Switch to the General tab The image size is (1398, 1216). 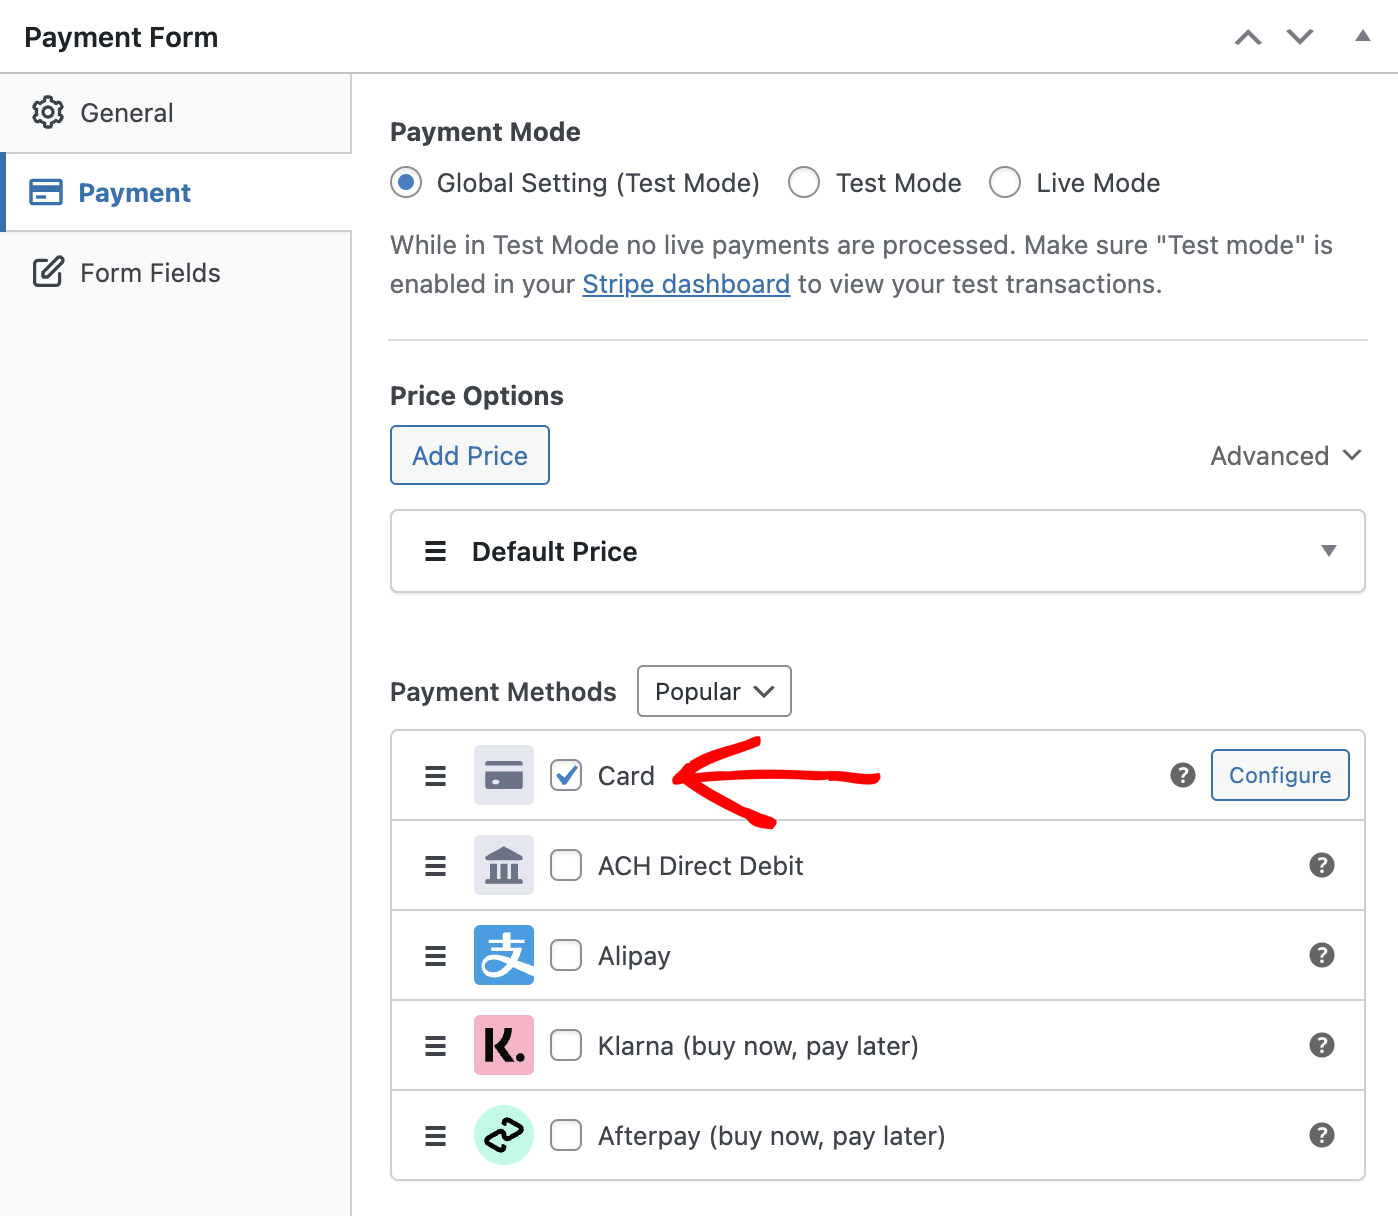tap(175, 113)
